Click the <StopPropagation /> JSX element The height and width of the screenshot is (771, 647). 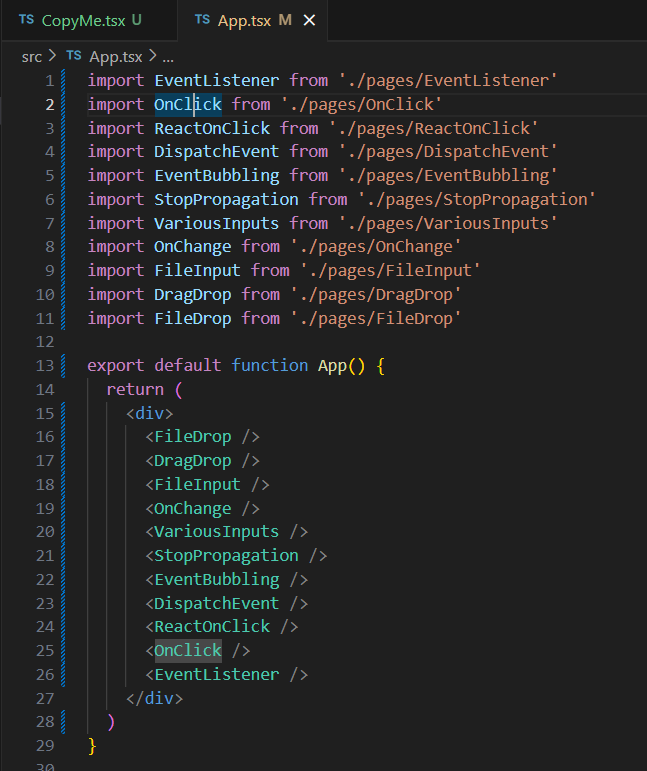[x=236, y=556]
